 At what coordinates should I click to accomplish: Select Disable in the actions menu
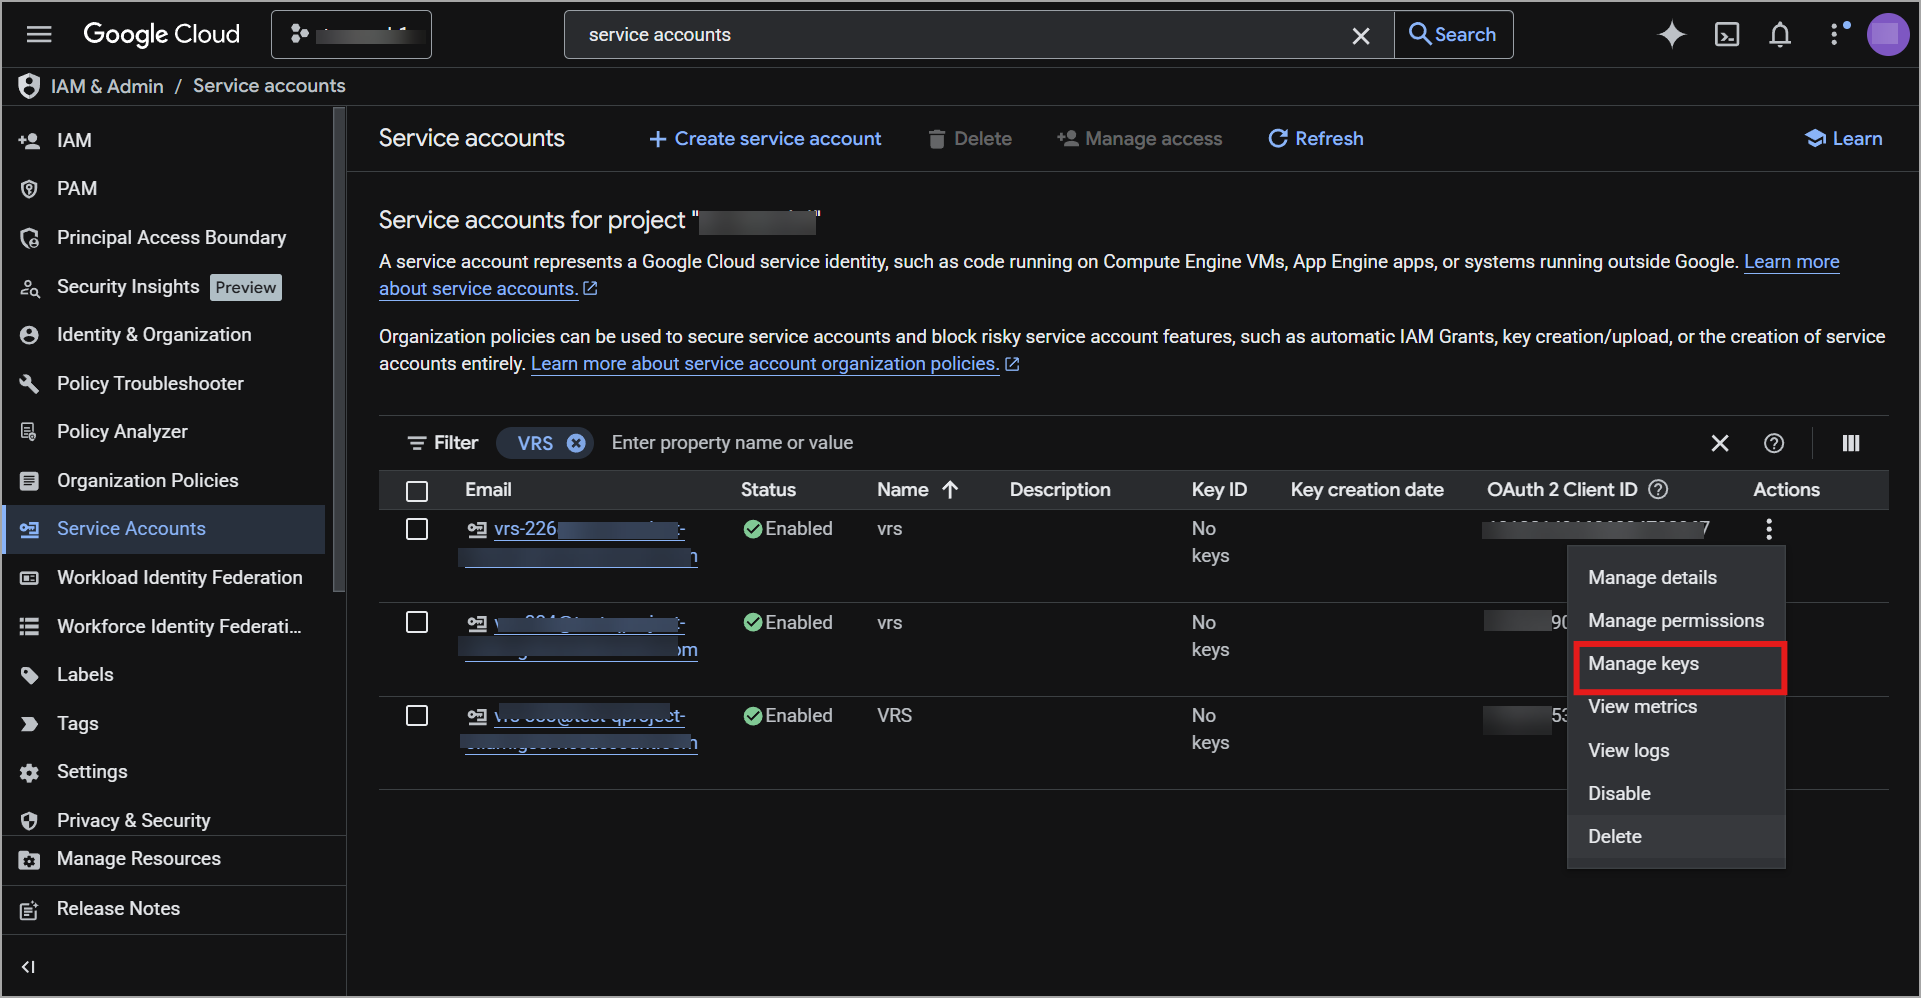point(1619,793)
